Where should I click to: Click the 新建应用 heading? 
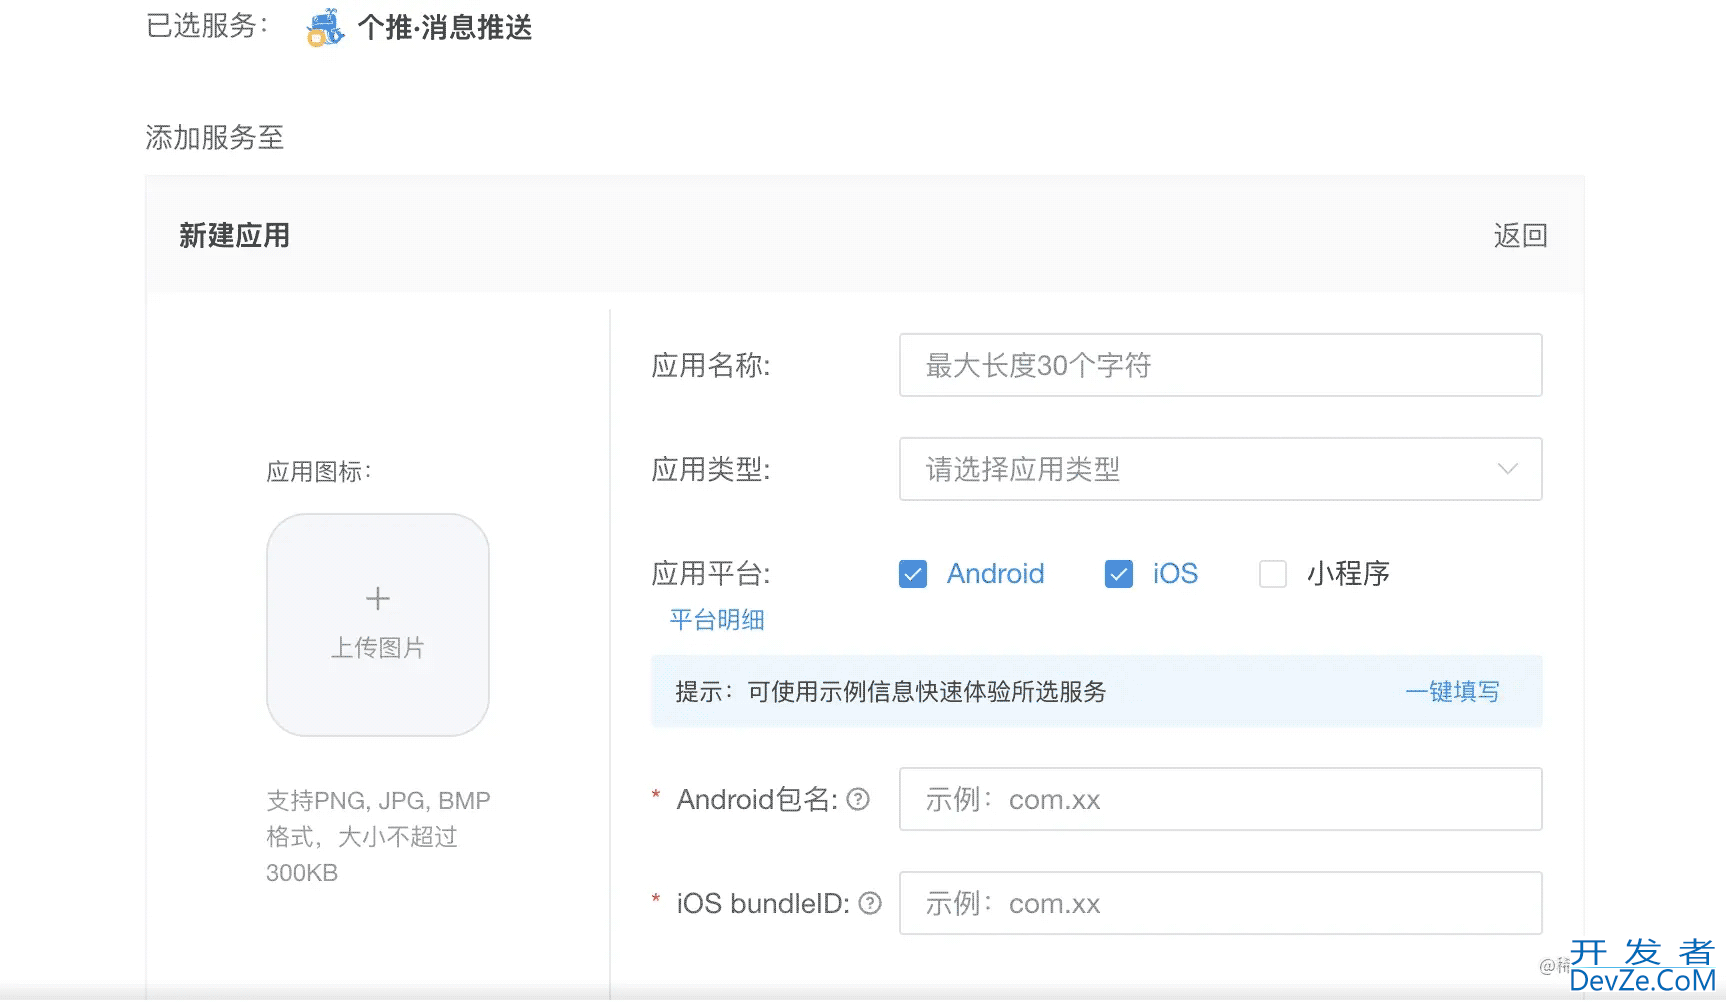click(x=235, y=236)
